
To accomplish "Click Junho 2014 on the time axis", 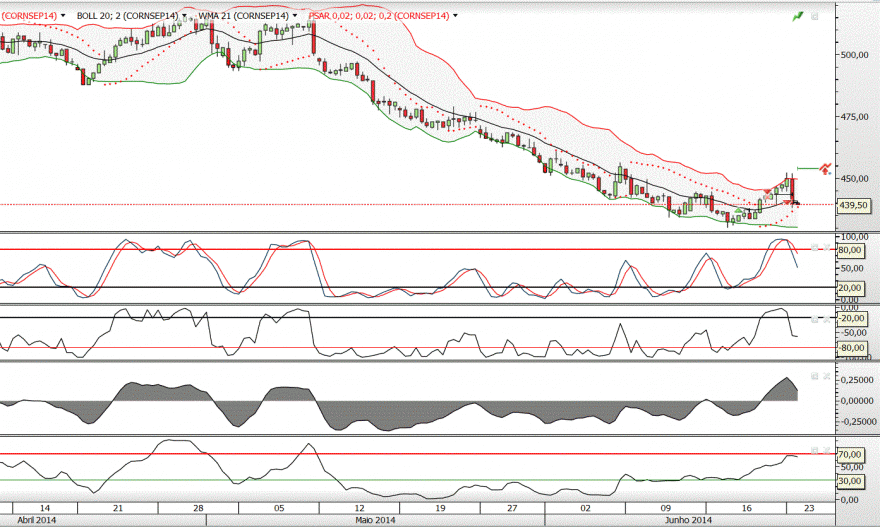I will coord(688,520).
